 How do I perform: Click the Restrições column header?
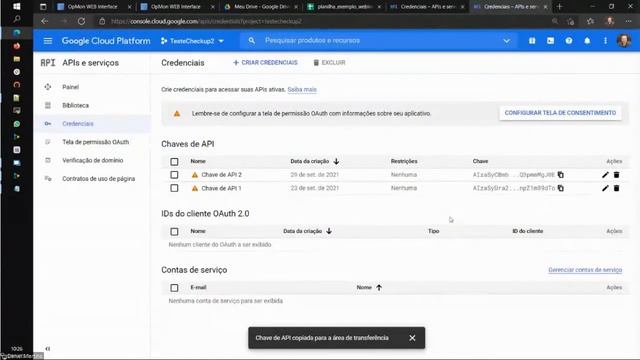(404, 161)
